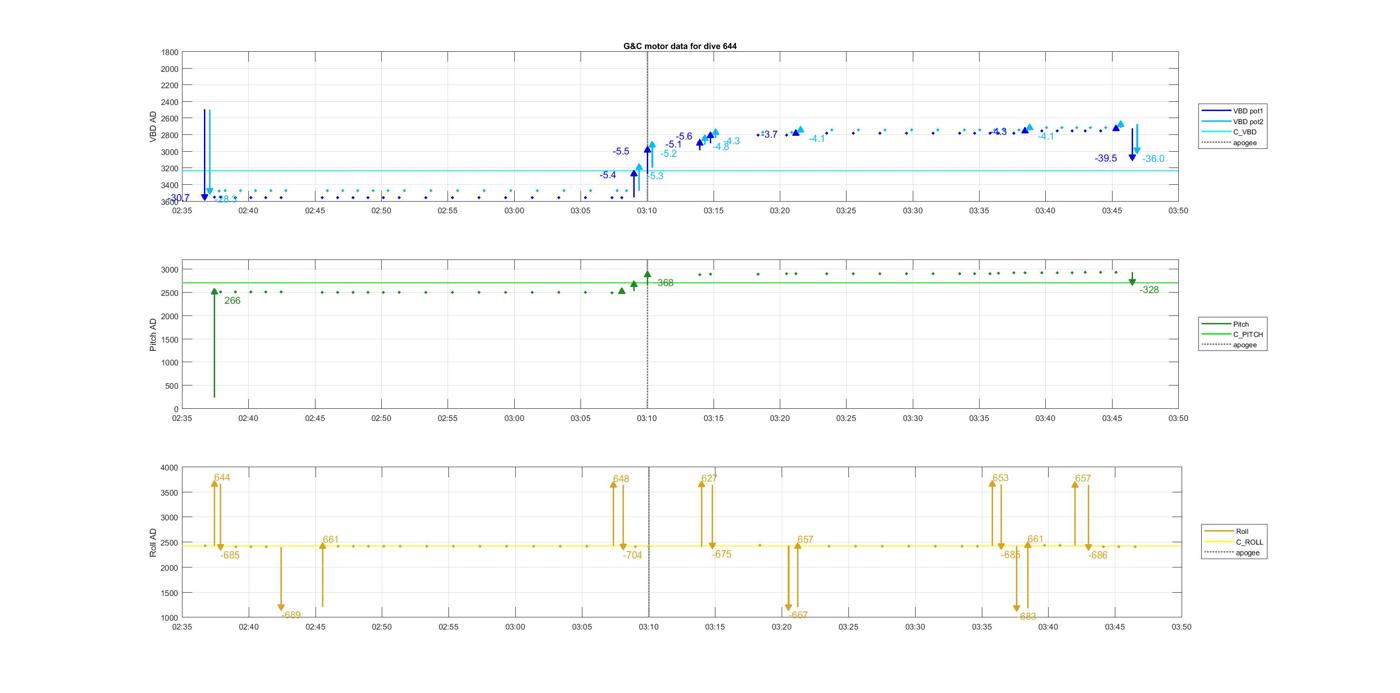The width and height of the screenshot is (1400, 693).
Task: Select 'C_VBD' entry in the top legend
Action: [x=1230, y=132]
